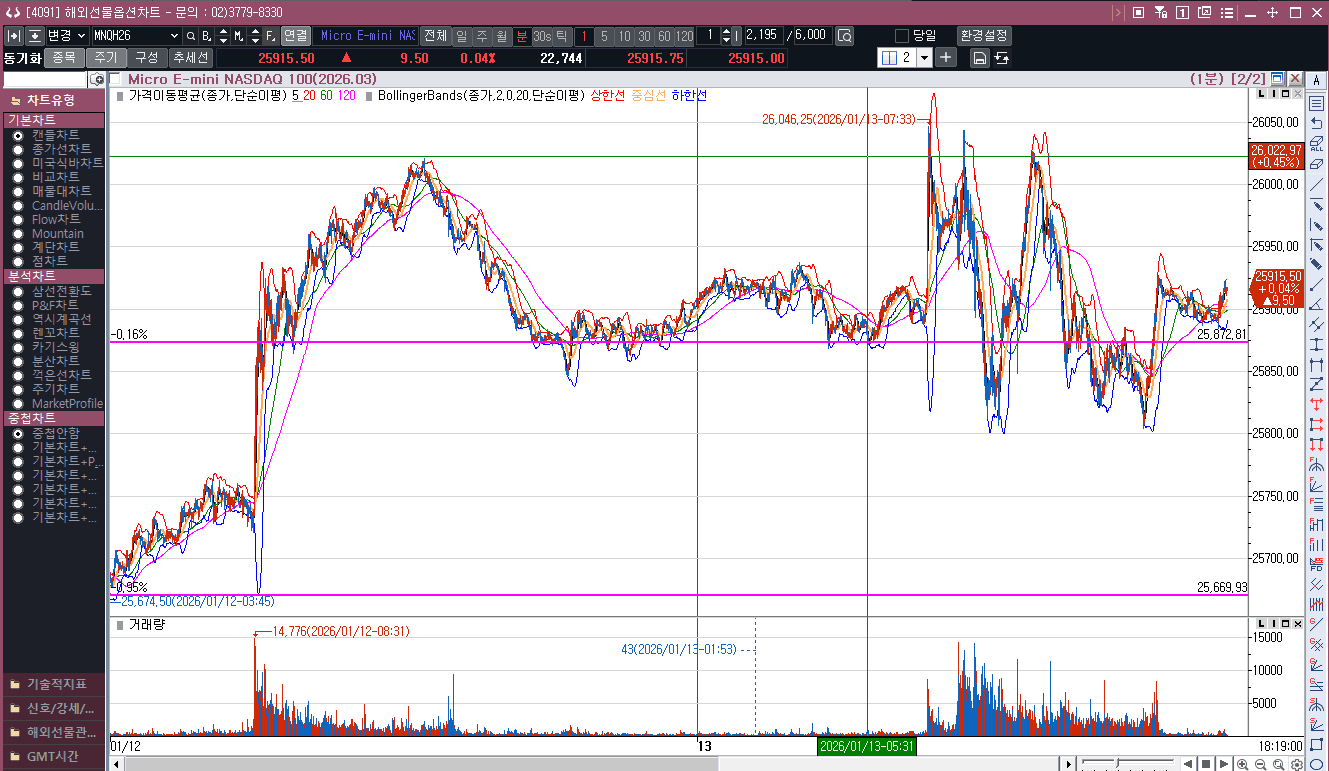Image resolution: width=1329 pixels, height=771 pixels.
Task: Zoom out using the magnifier minus icon
Action: (1260, 764)
